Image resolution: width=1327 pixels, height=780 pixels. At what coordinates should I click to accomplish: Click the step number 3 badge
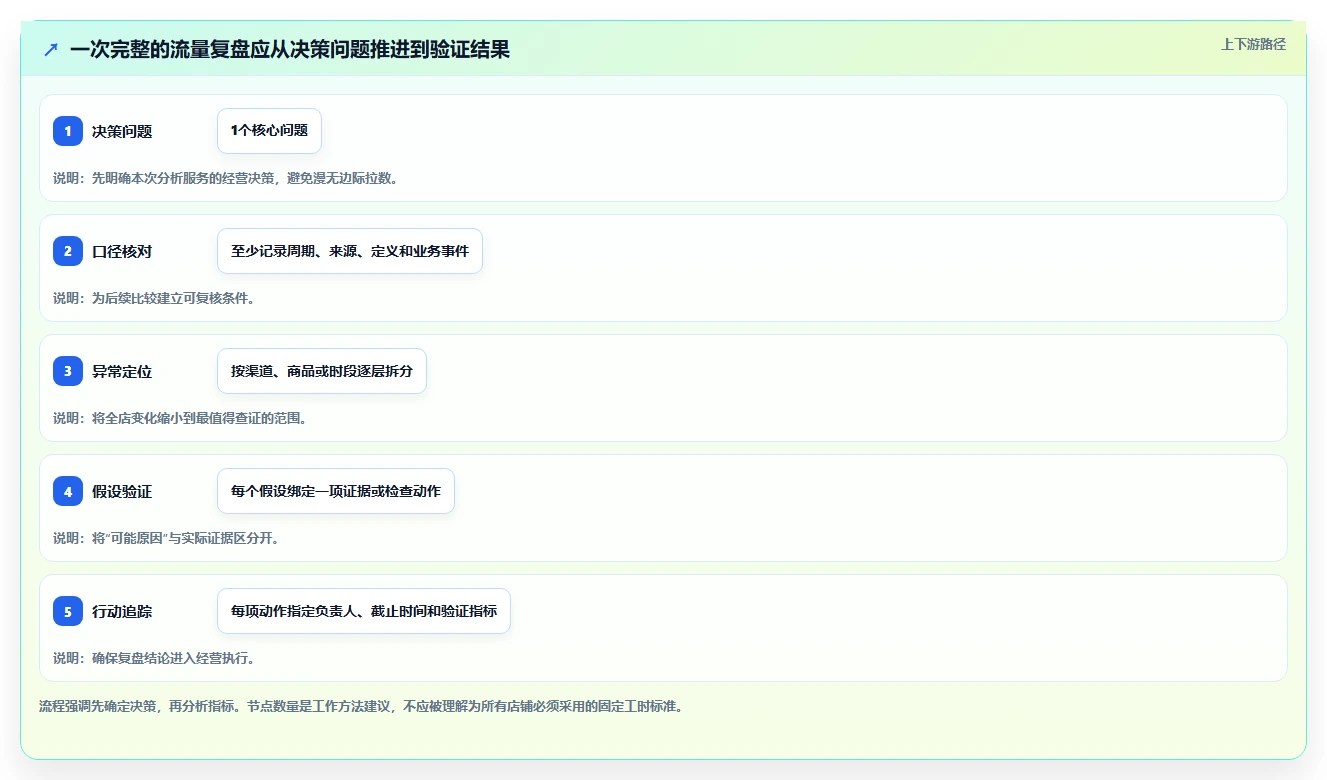68,371
